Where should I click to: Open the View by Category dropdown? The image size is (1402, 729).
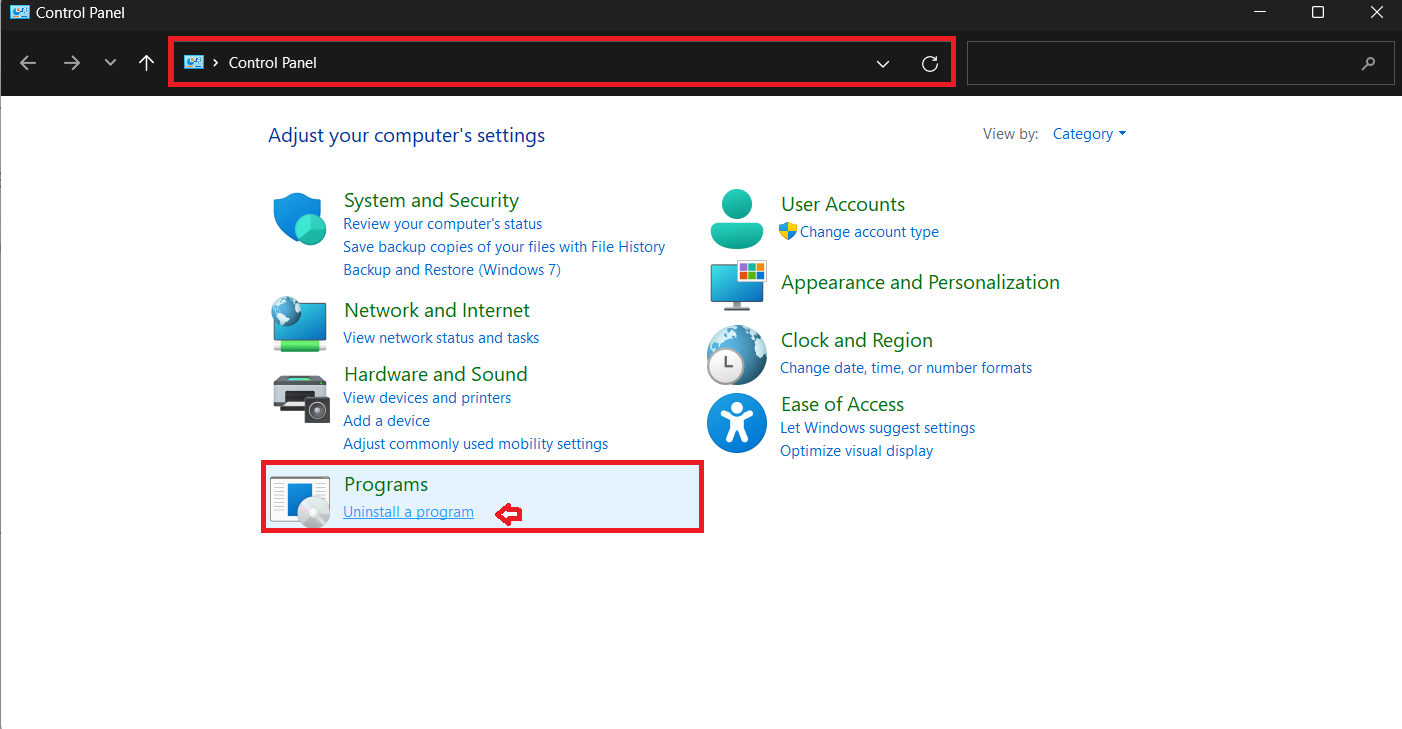1089,134
